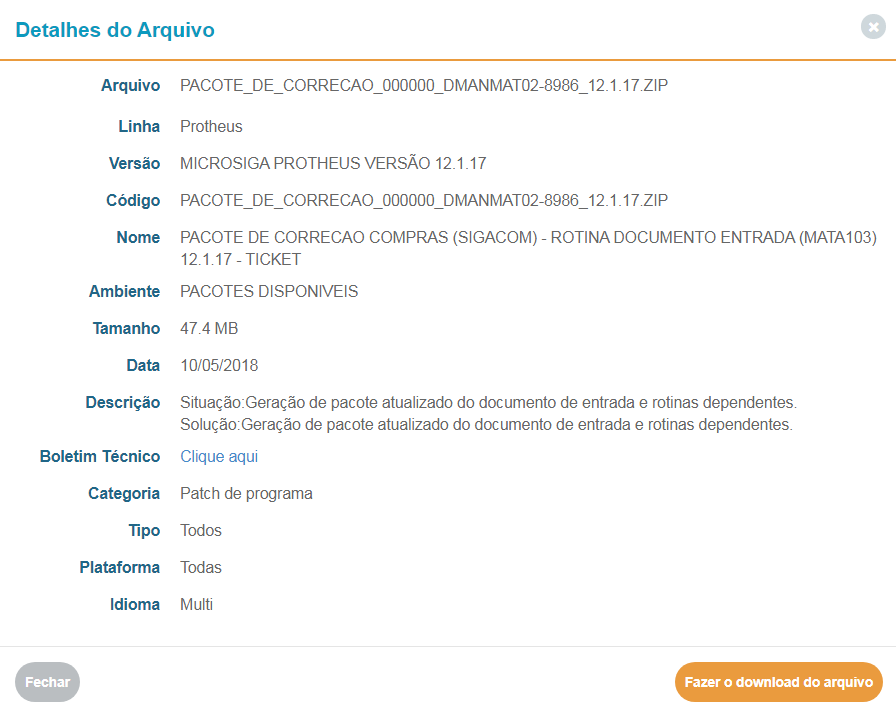The height and width of the screenshot is (717, 896).
Task: Click the Protheus value in Linha
Action: (x=211, y=126)
